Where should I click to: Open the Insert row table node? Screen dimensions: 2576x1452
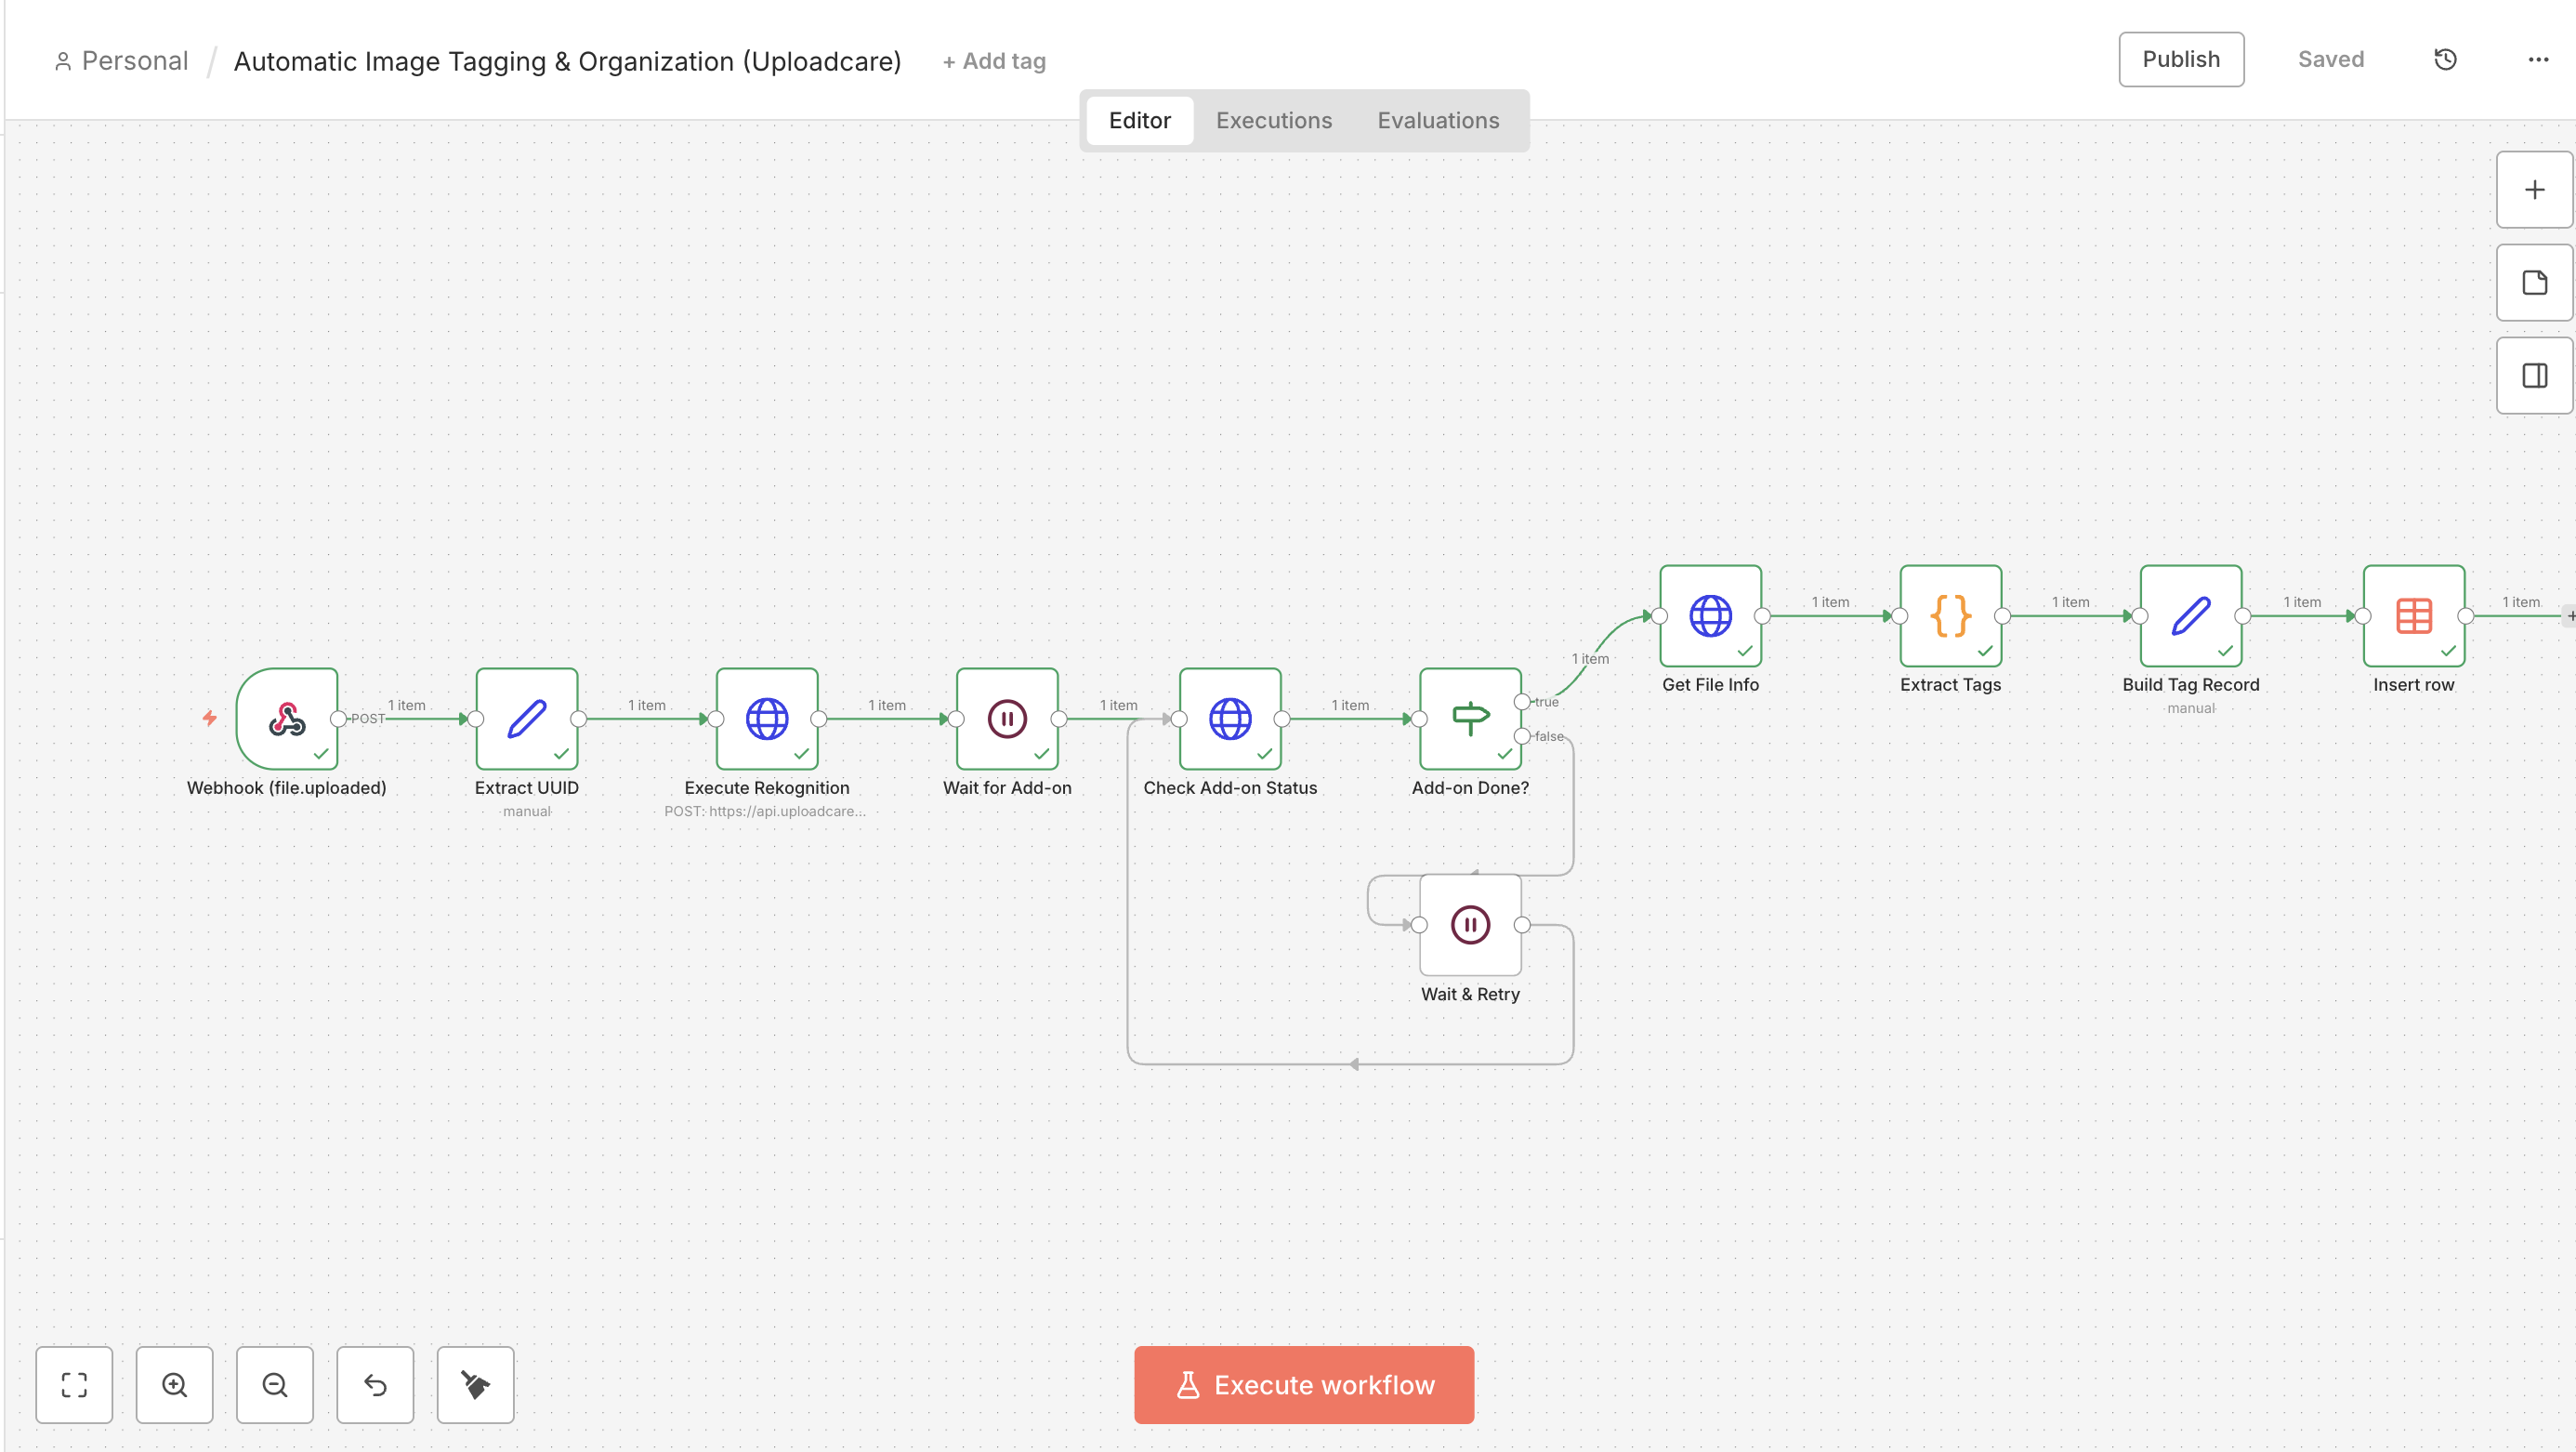click(2413, 616)
